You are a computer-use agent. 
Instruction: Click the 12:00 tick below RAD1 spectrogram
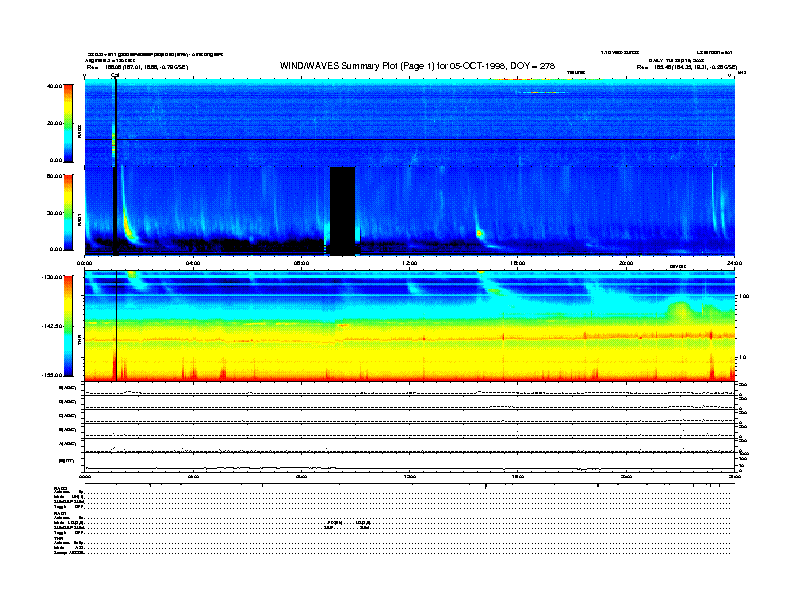410,263
